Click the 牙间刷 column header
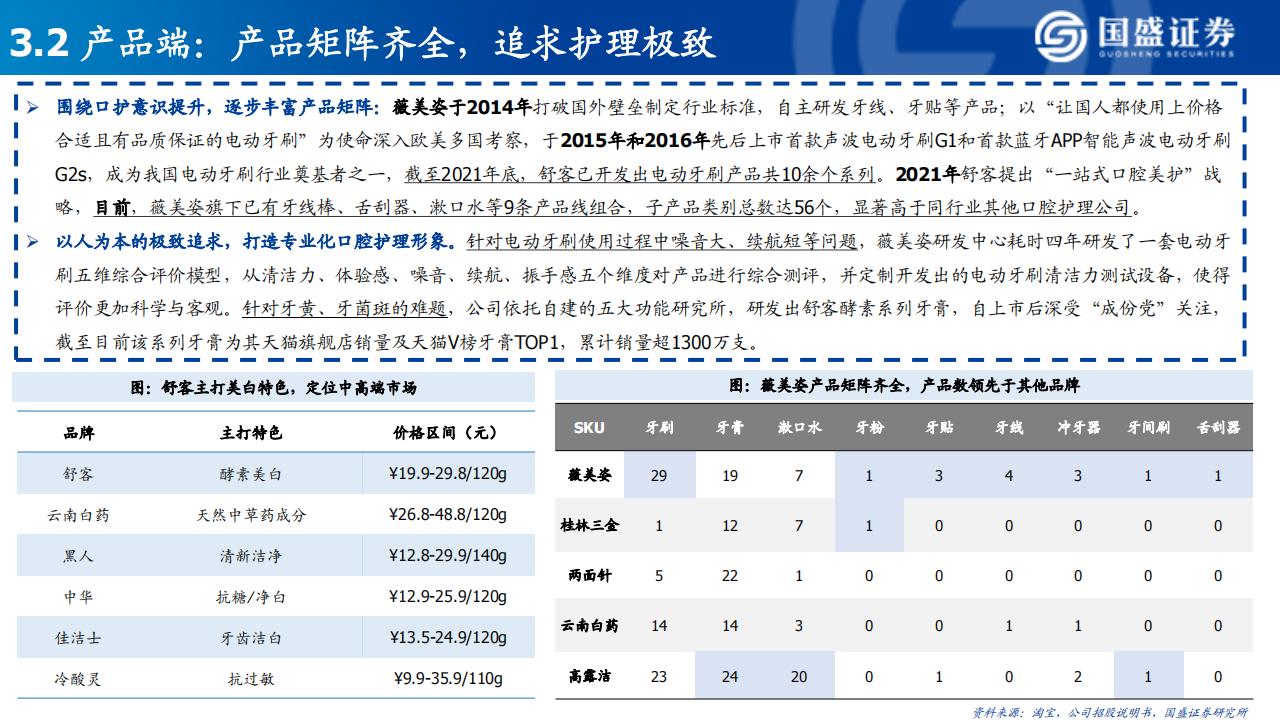The image size is (1280, 720). (1148, 427)
